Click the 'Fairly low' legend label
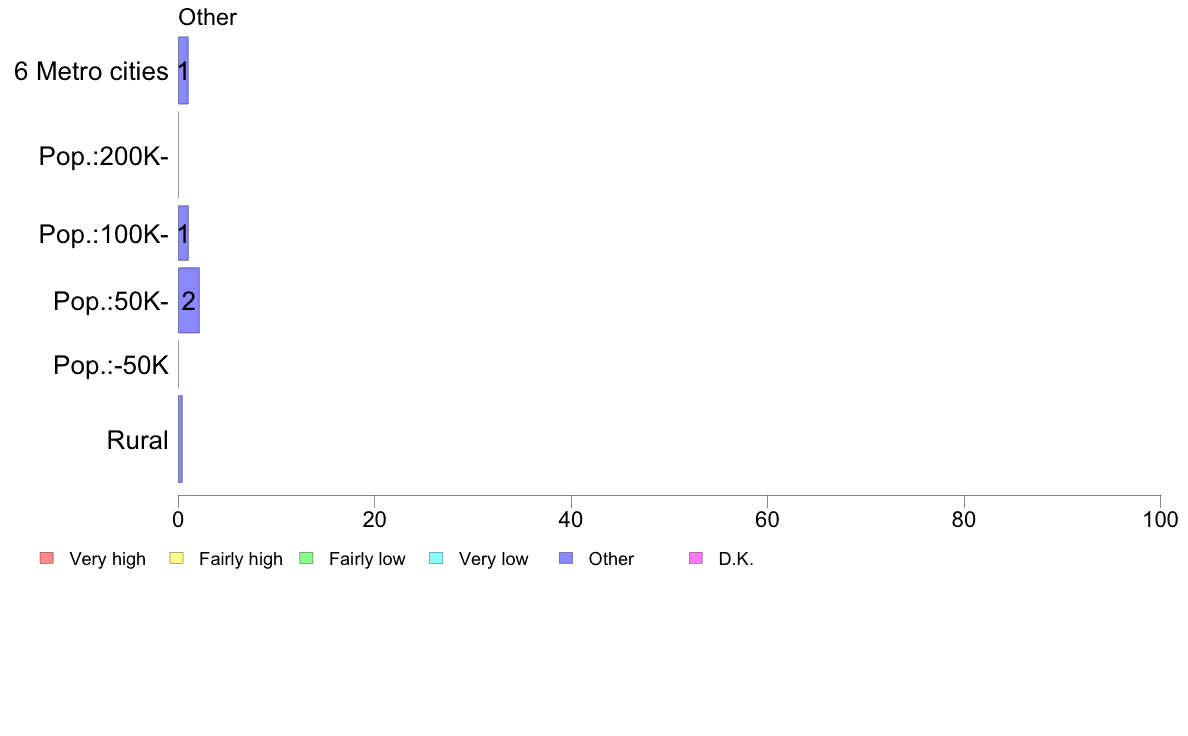1188x736 pixels. (x=367, y=559)
